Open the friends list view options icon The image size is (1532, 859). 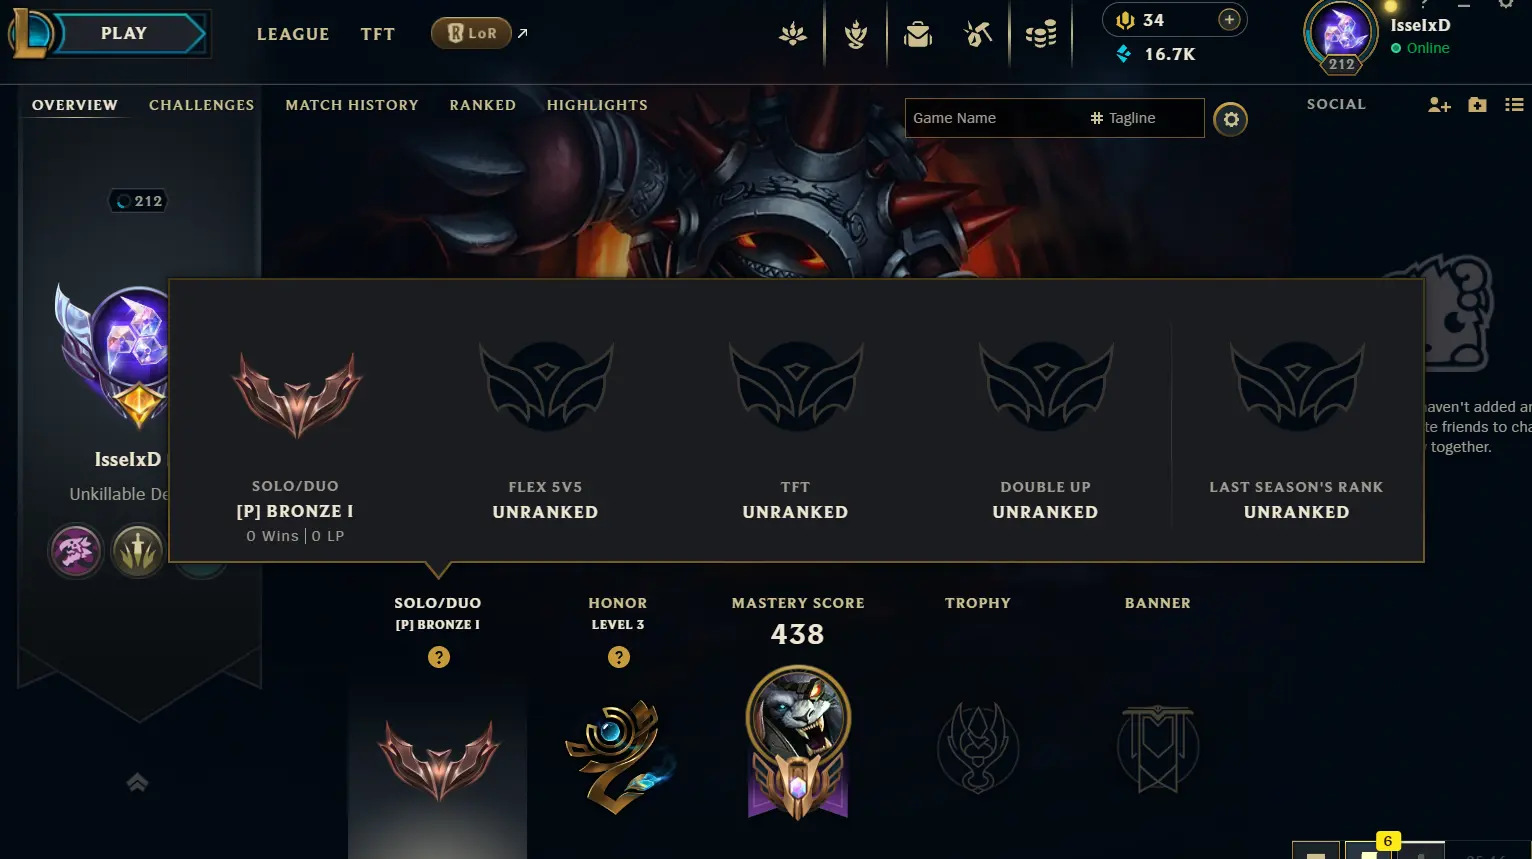pyautogui.click(x=1514, y=105)
